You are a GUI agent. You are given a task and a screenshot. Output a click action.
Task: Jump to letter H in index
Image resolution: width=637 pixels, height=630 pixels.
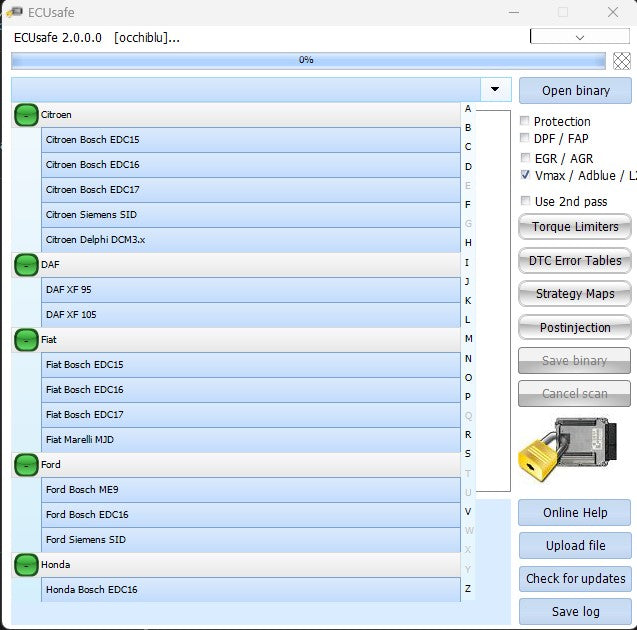click(468, 243)
